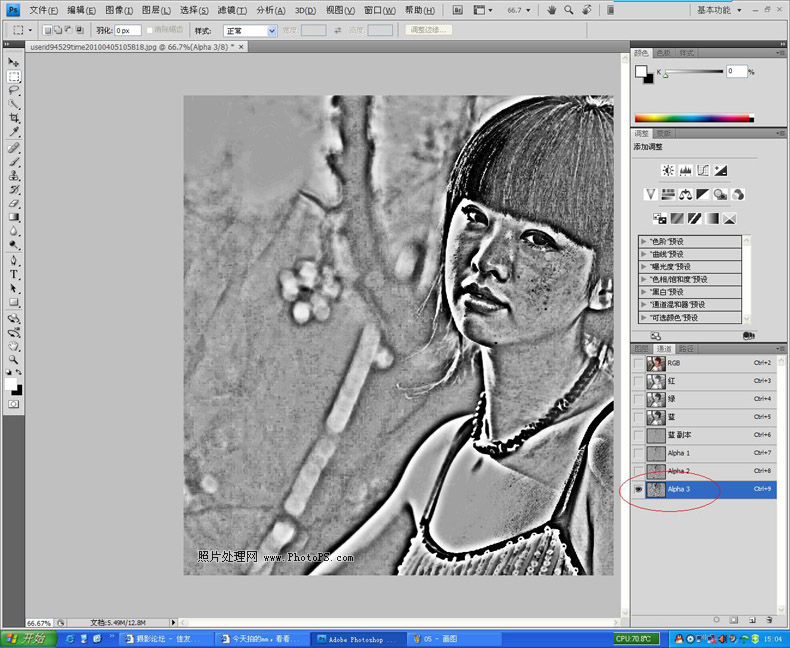Open the 图像 menu
Image resolution: width=790 pixels, height=648 pixels.
119,10
